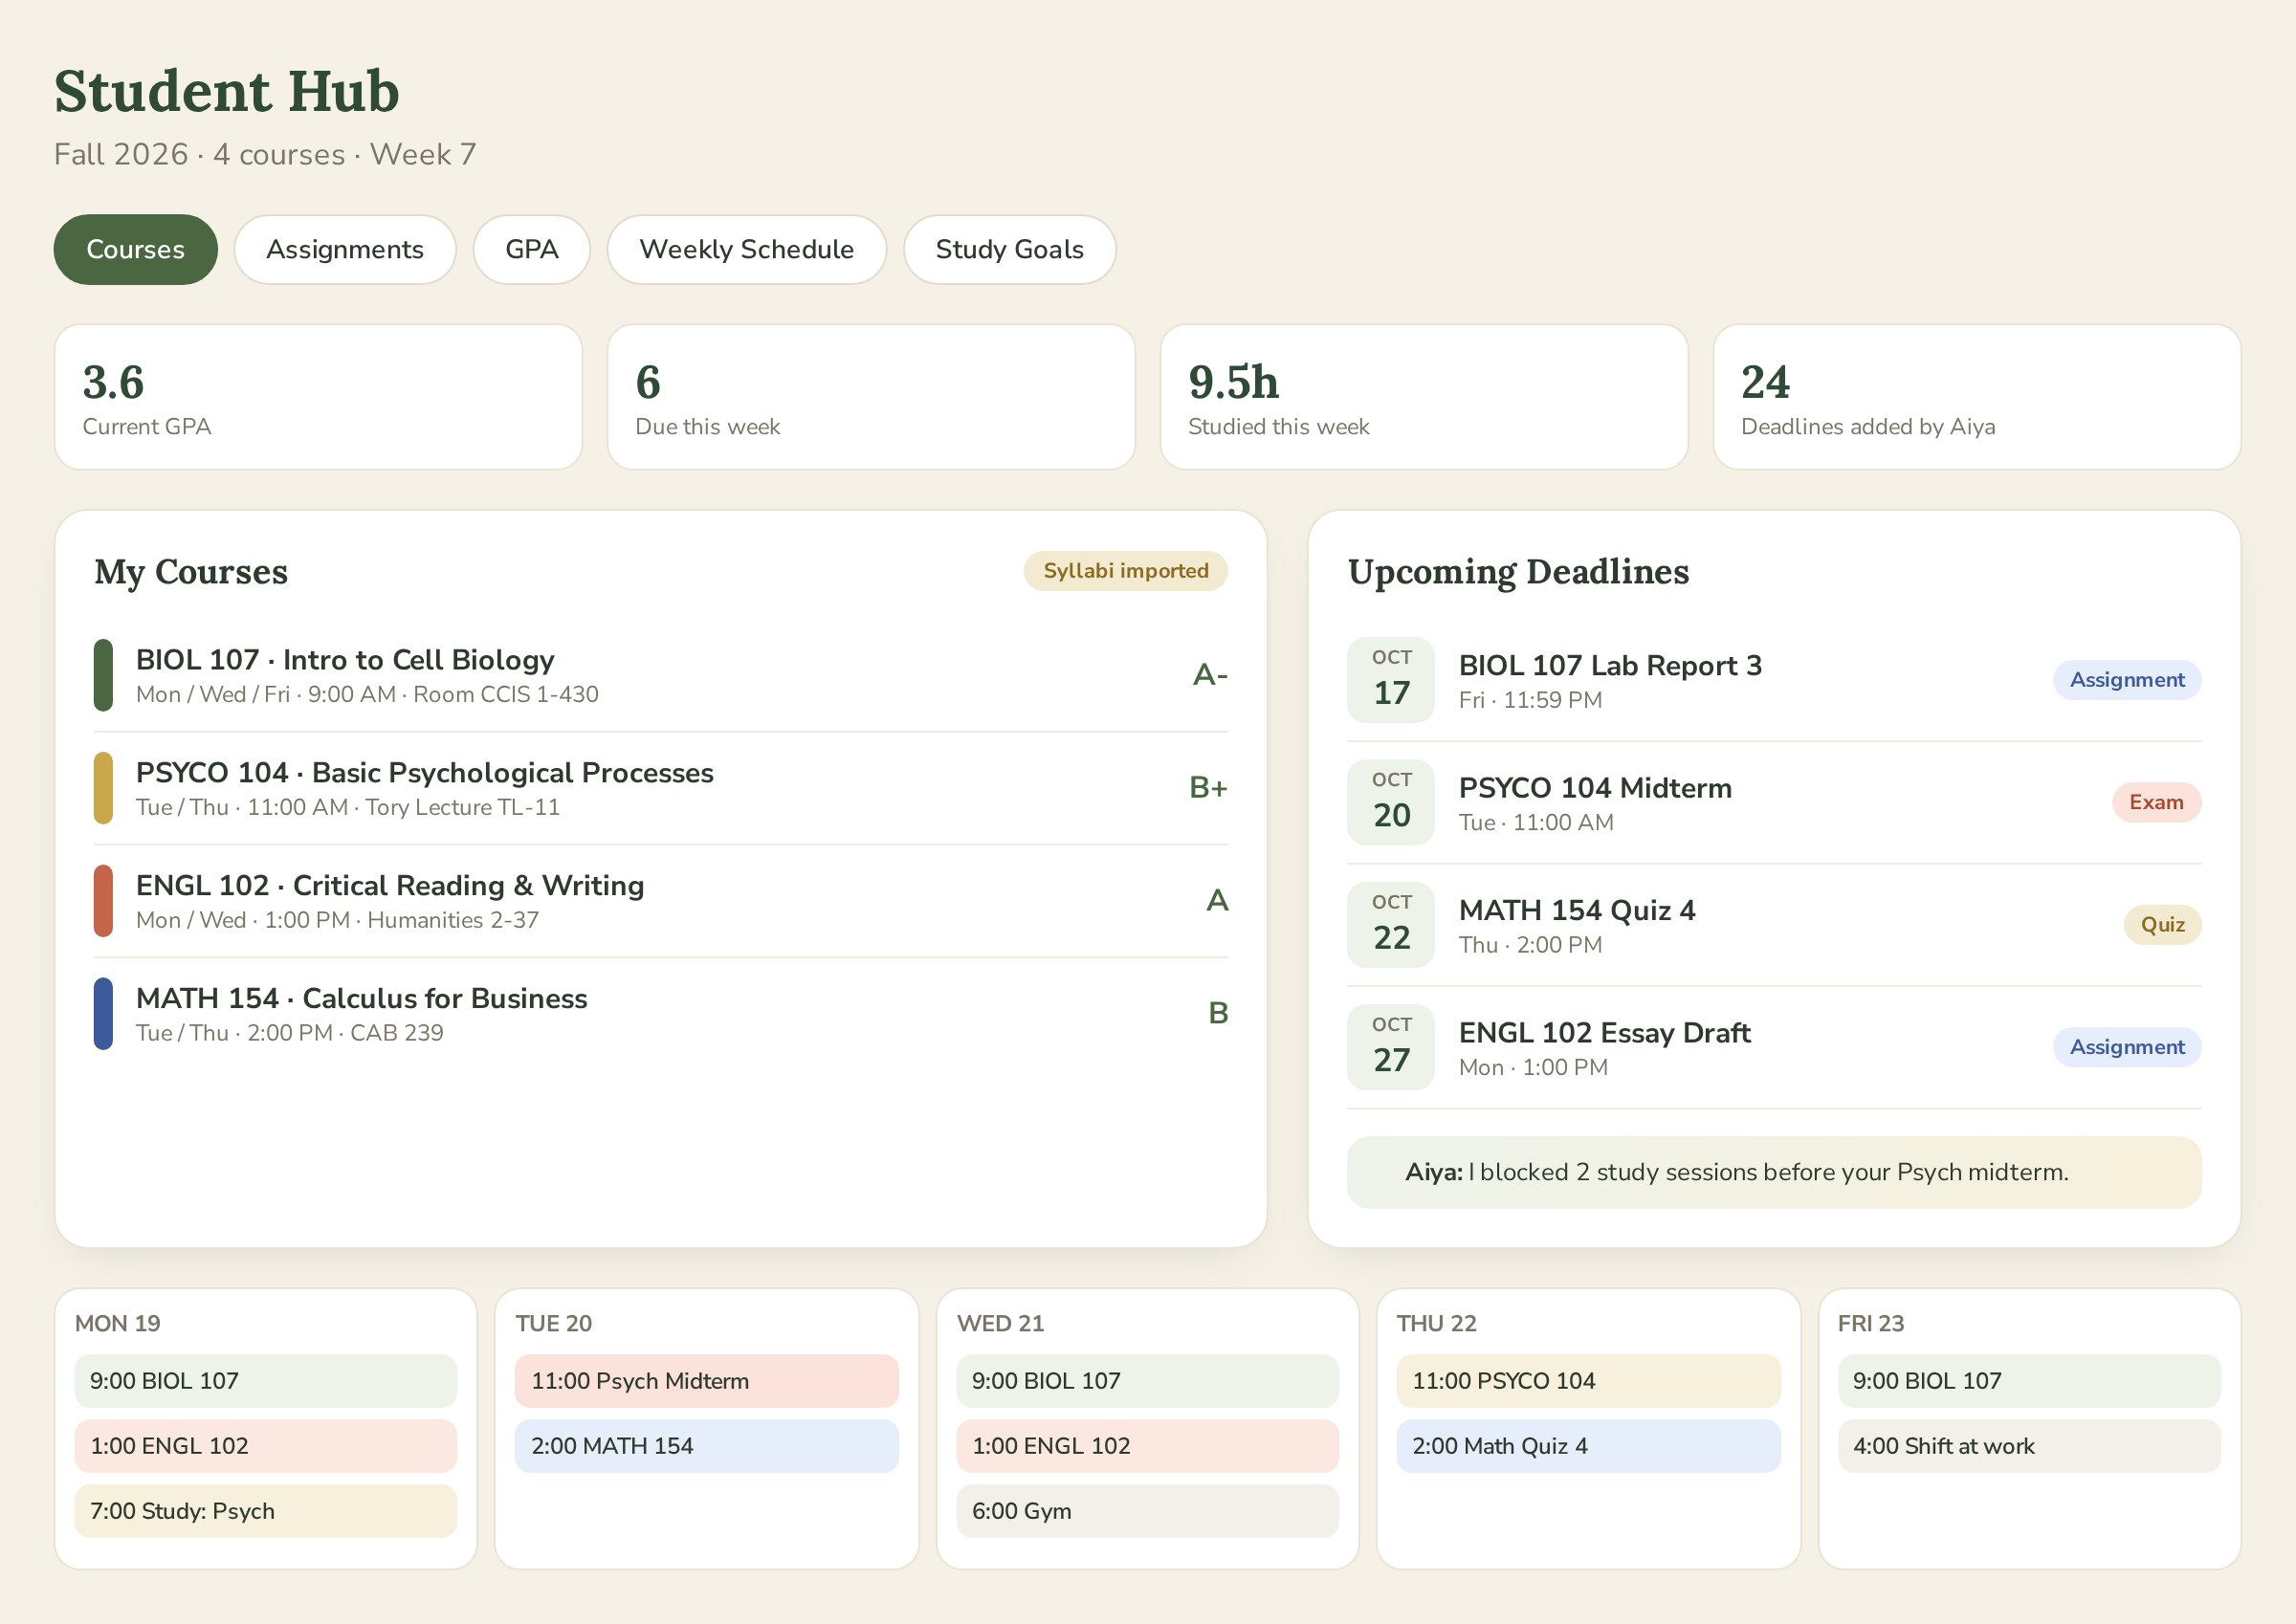Click the Syllabi imported badge
Screen dimensions: 2296x1624
tap(1125, 571)
